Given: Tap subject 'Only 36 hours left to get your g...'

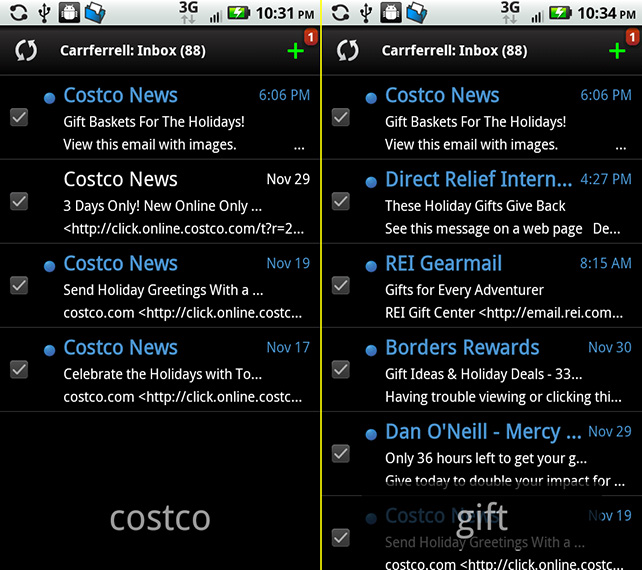Looking at the screenshot, I should tap(486, 459).
